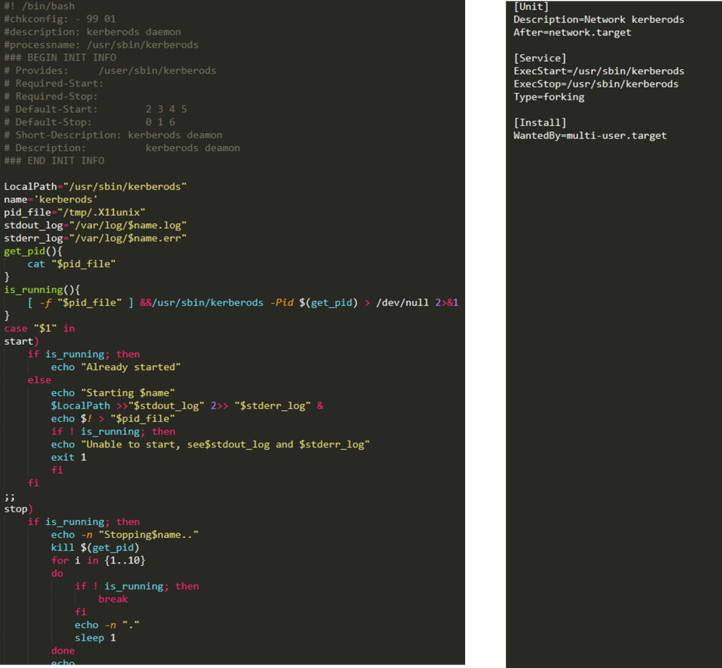Screen dimensions: 722x668
Task: Click the '# Default-Start: 2 3 4 5' line
Action: (95, 109)
